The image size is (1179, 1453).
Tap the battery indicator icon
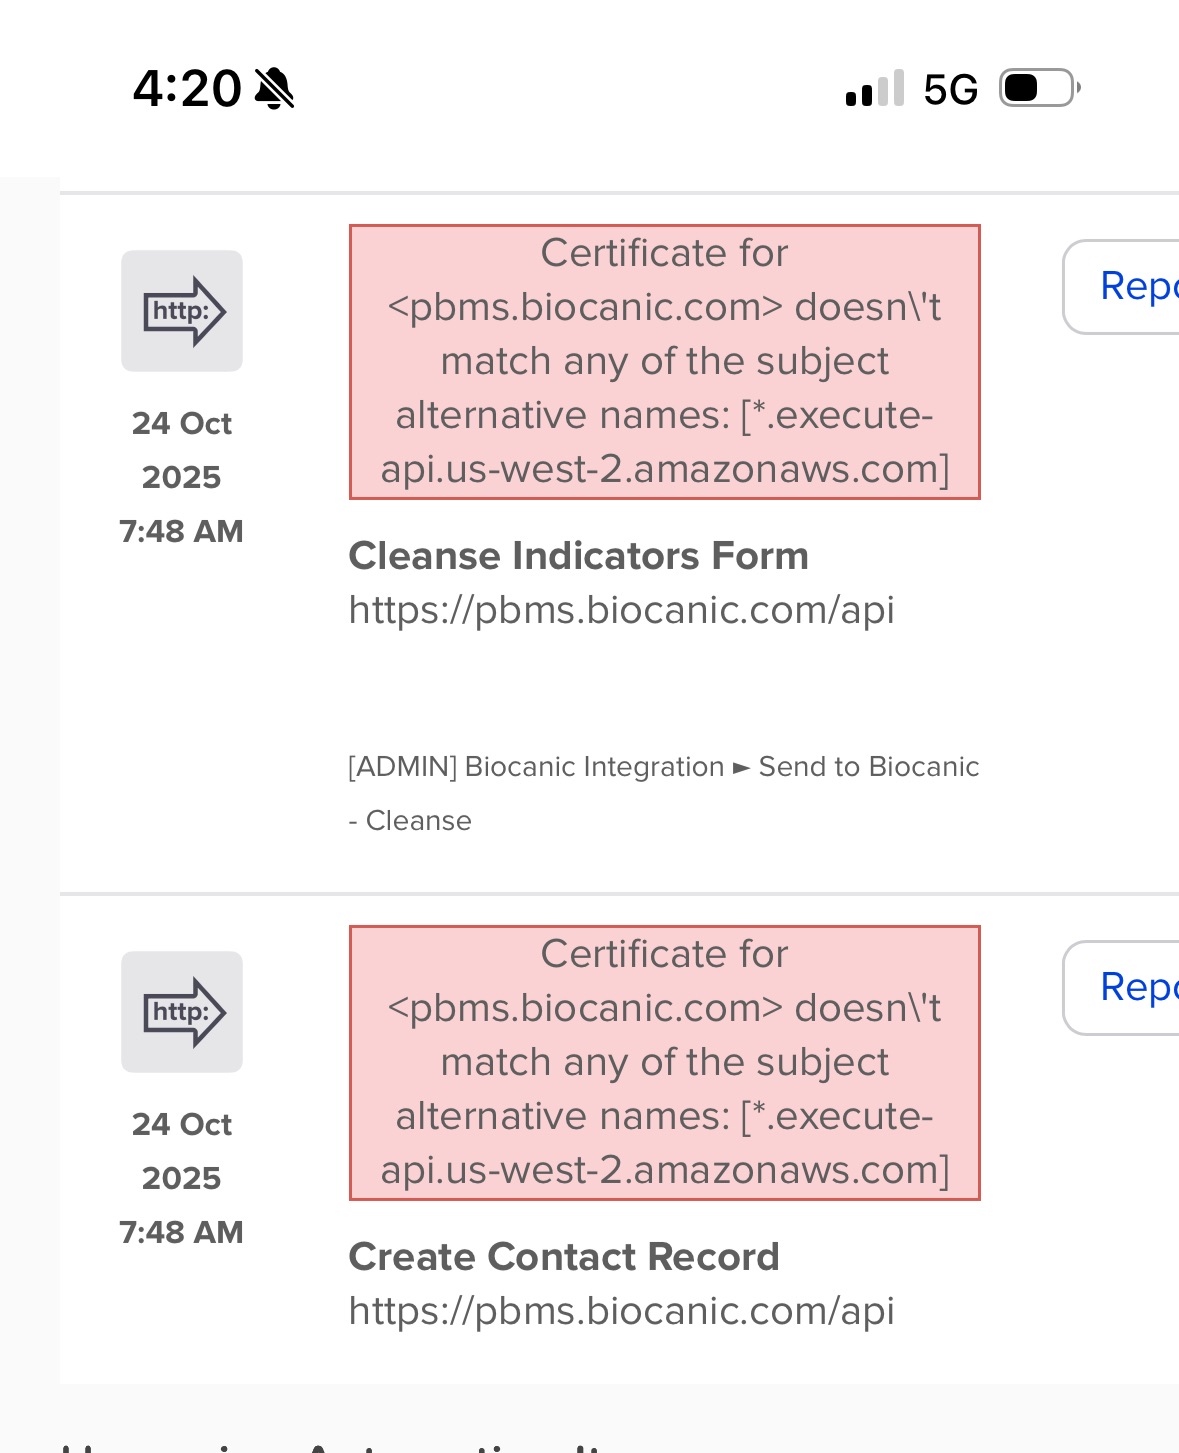tap(1039, 89)
